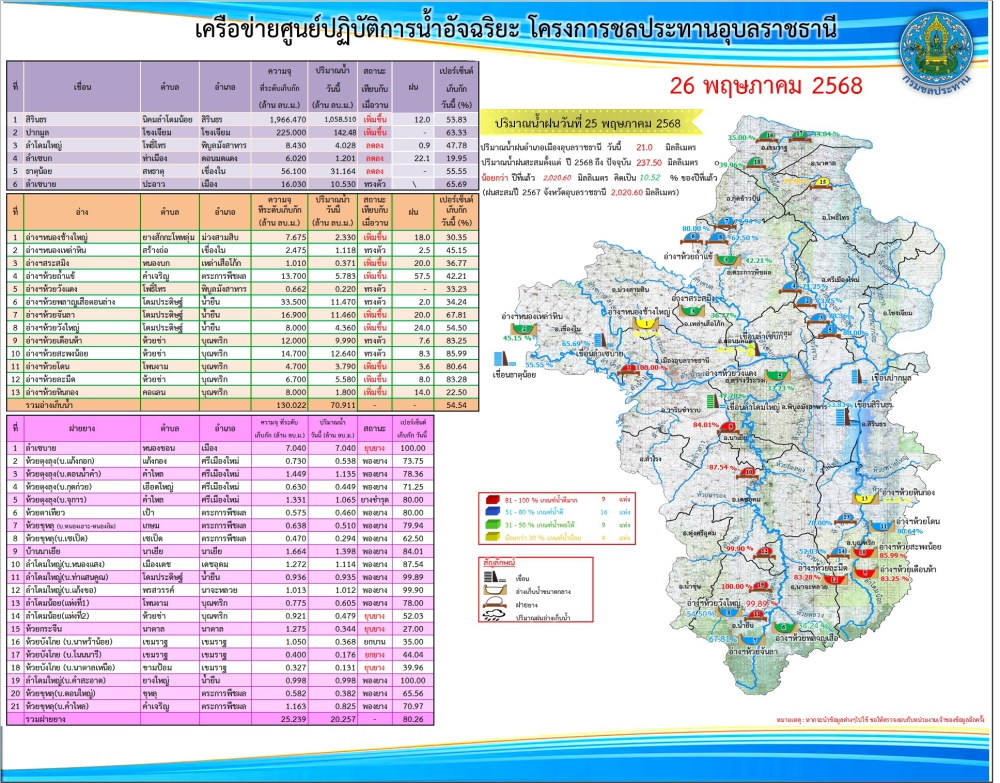Click the medium reservoir symbol in the legend
The width and height of the screenshot is (1000, 783).
tap(494, 591)
